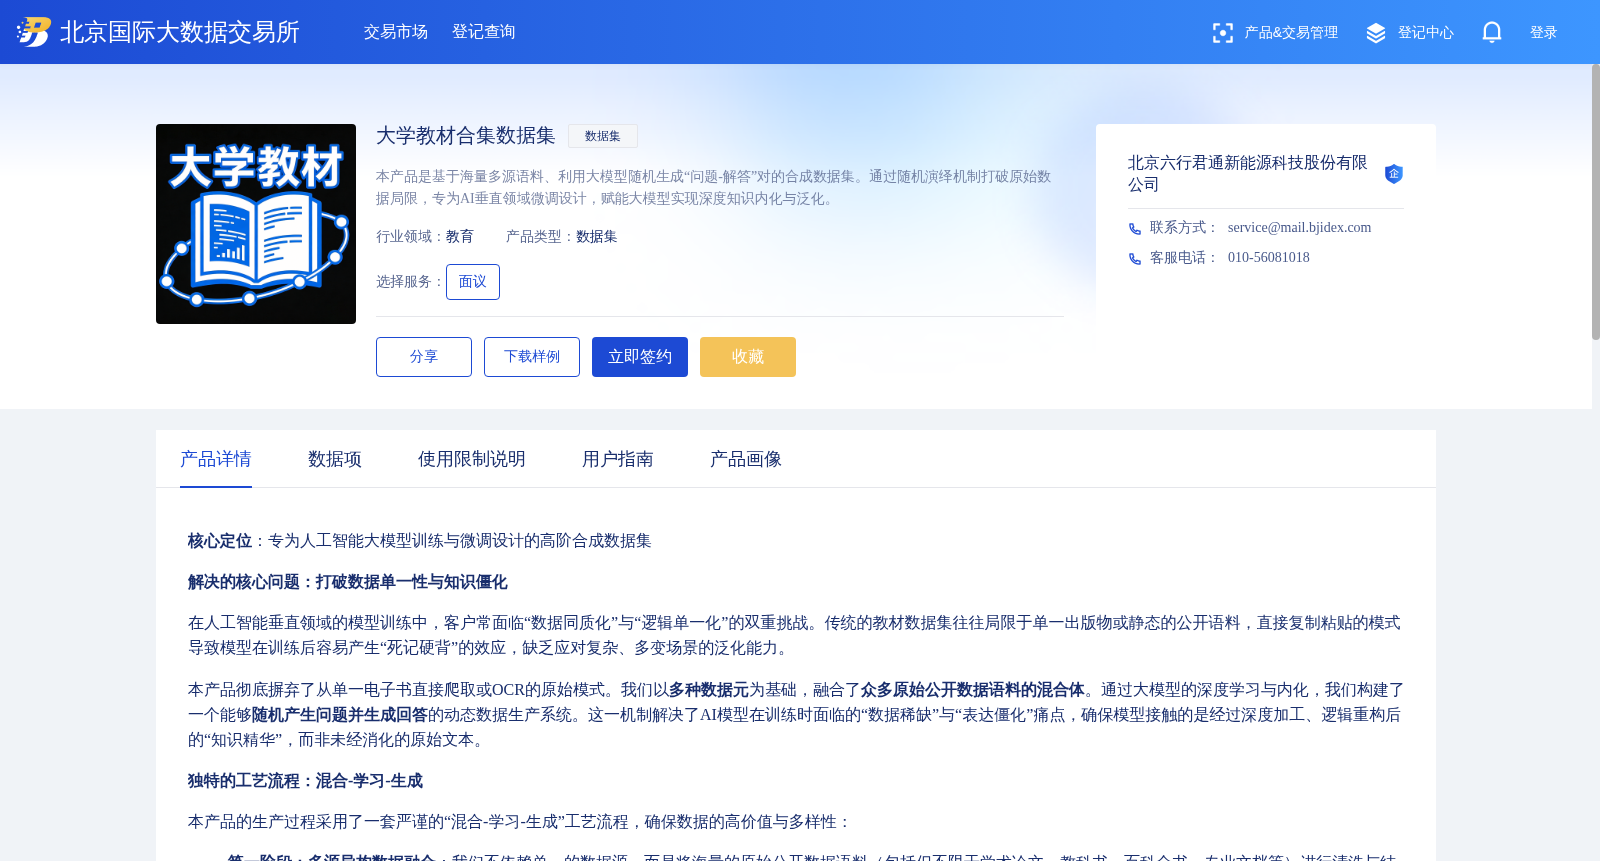Click the 行业领域 value 教育
Viewport: 1600px width, 861px height.
(460, 237)
